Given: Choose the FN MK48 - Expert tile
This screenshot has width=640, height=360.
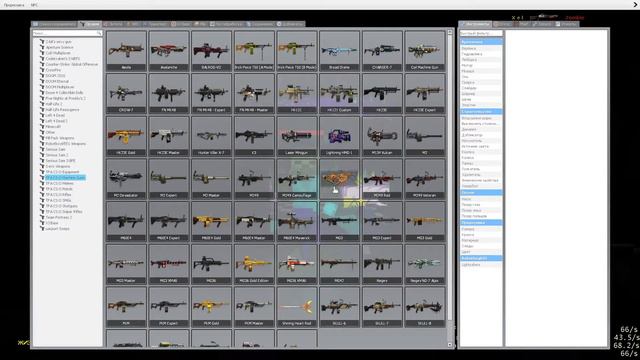Looking at the screenshot, I should pyautogui.click(x=211, y=93).
